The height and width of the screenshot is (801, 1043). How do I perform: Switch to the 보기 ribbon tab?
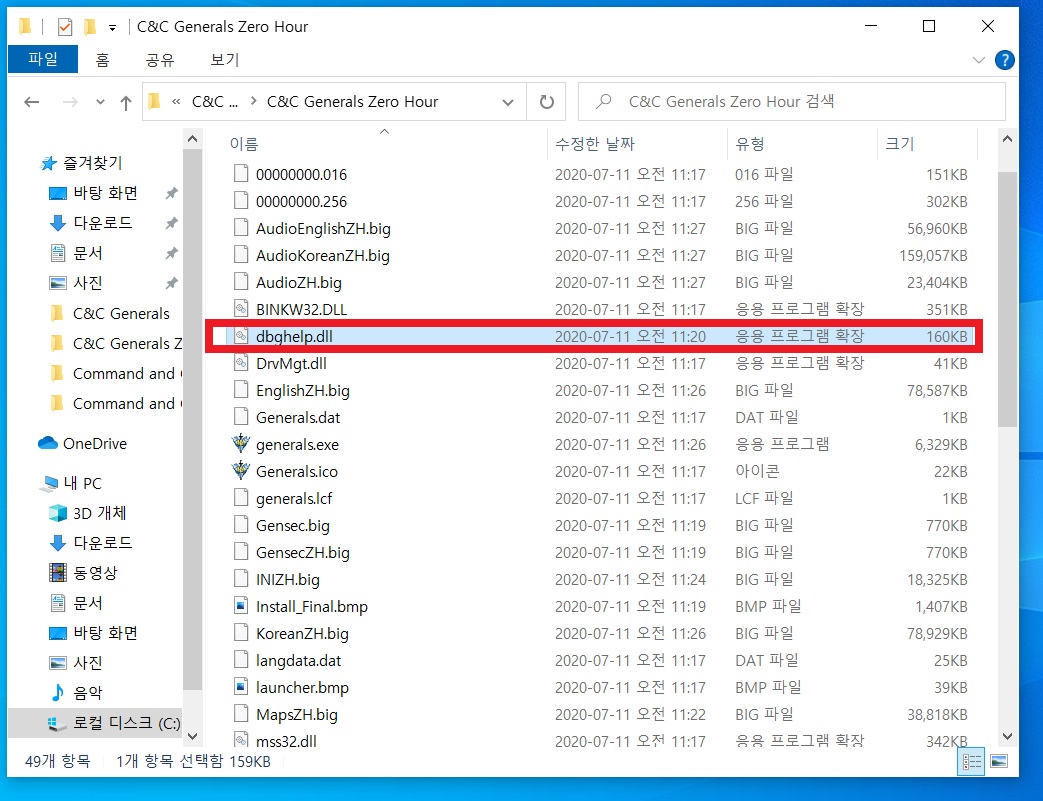pos(225,60)
